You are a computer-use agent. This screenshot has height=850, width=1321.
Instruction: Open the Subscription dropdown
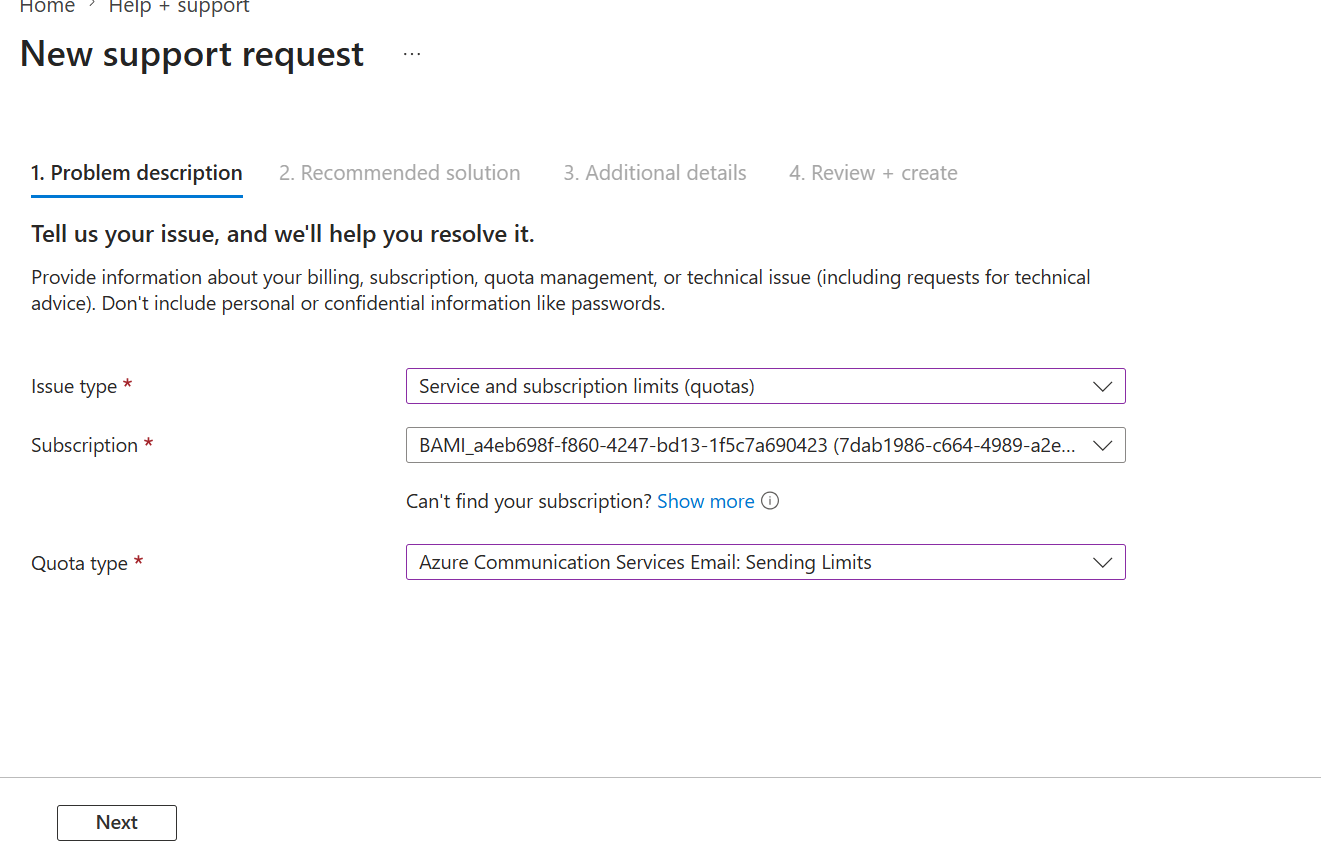(x=766, y=445)
